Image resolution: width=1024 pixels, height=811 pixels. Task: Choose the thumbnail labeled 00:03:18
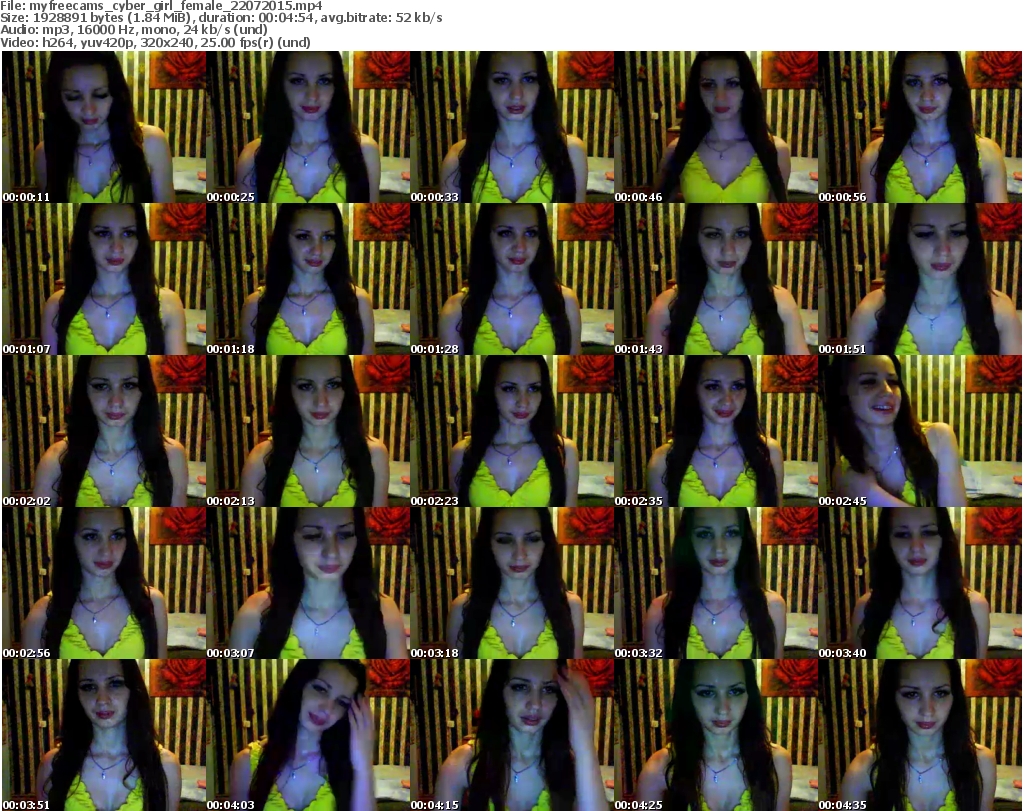point(512,583)
